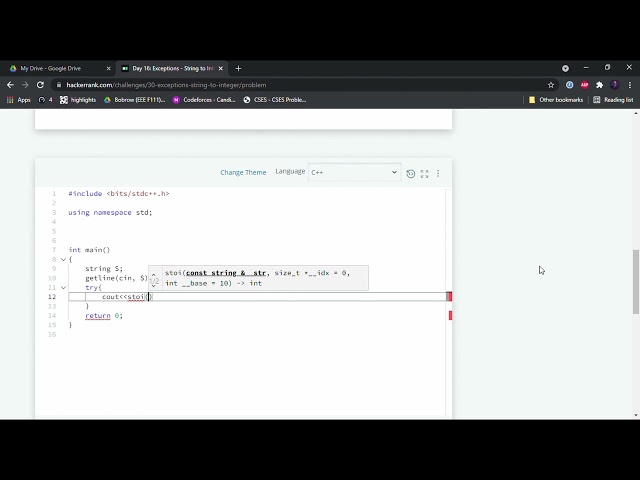This screenshot has height=480, width=640.
Task: Click the Chrome media control icon in the title bar
Action: 565,69
